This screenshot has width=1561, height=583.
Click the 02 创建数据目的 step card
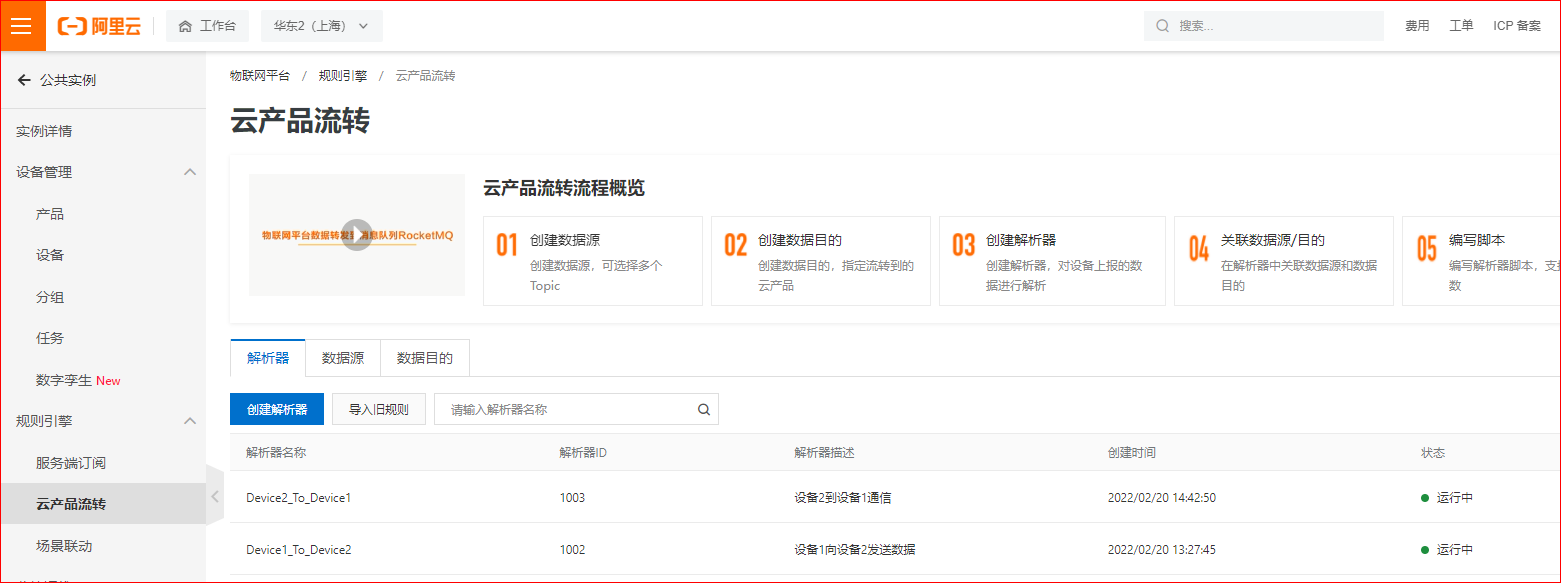[x=821, y=261]
